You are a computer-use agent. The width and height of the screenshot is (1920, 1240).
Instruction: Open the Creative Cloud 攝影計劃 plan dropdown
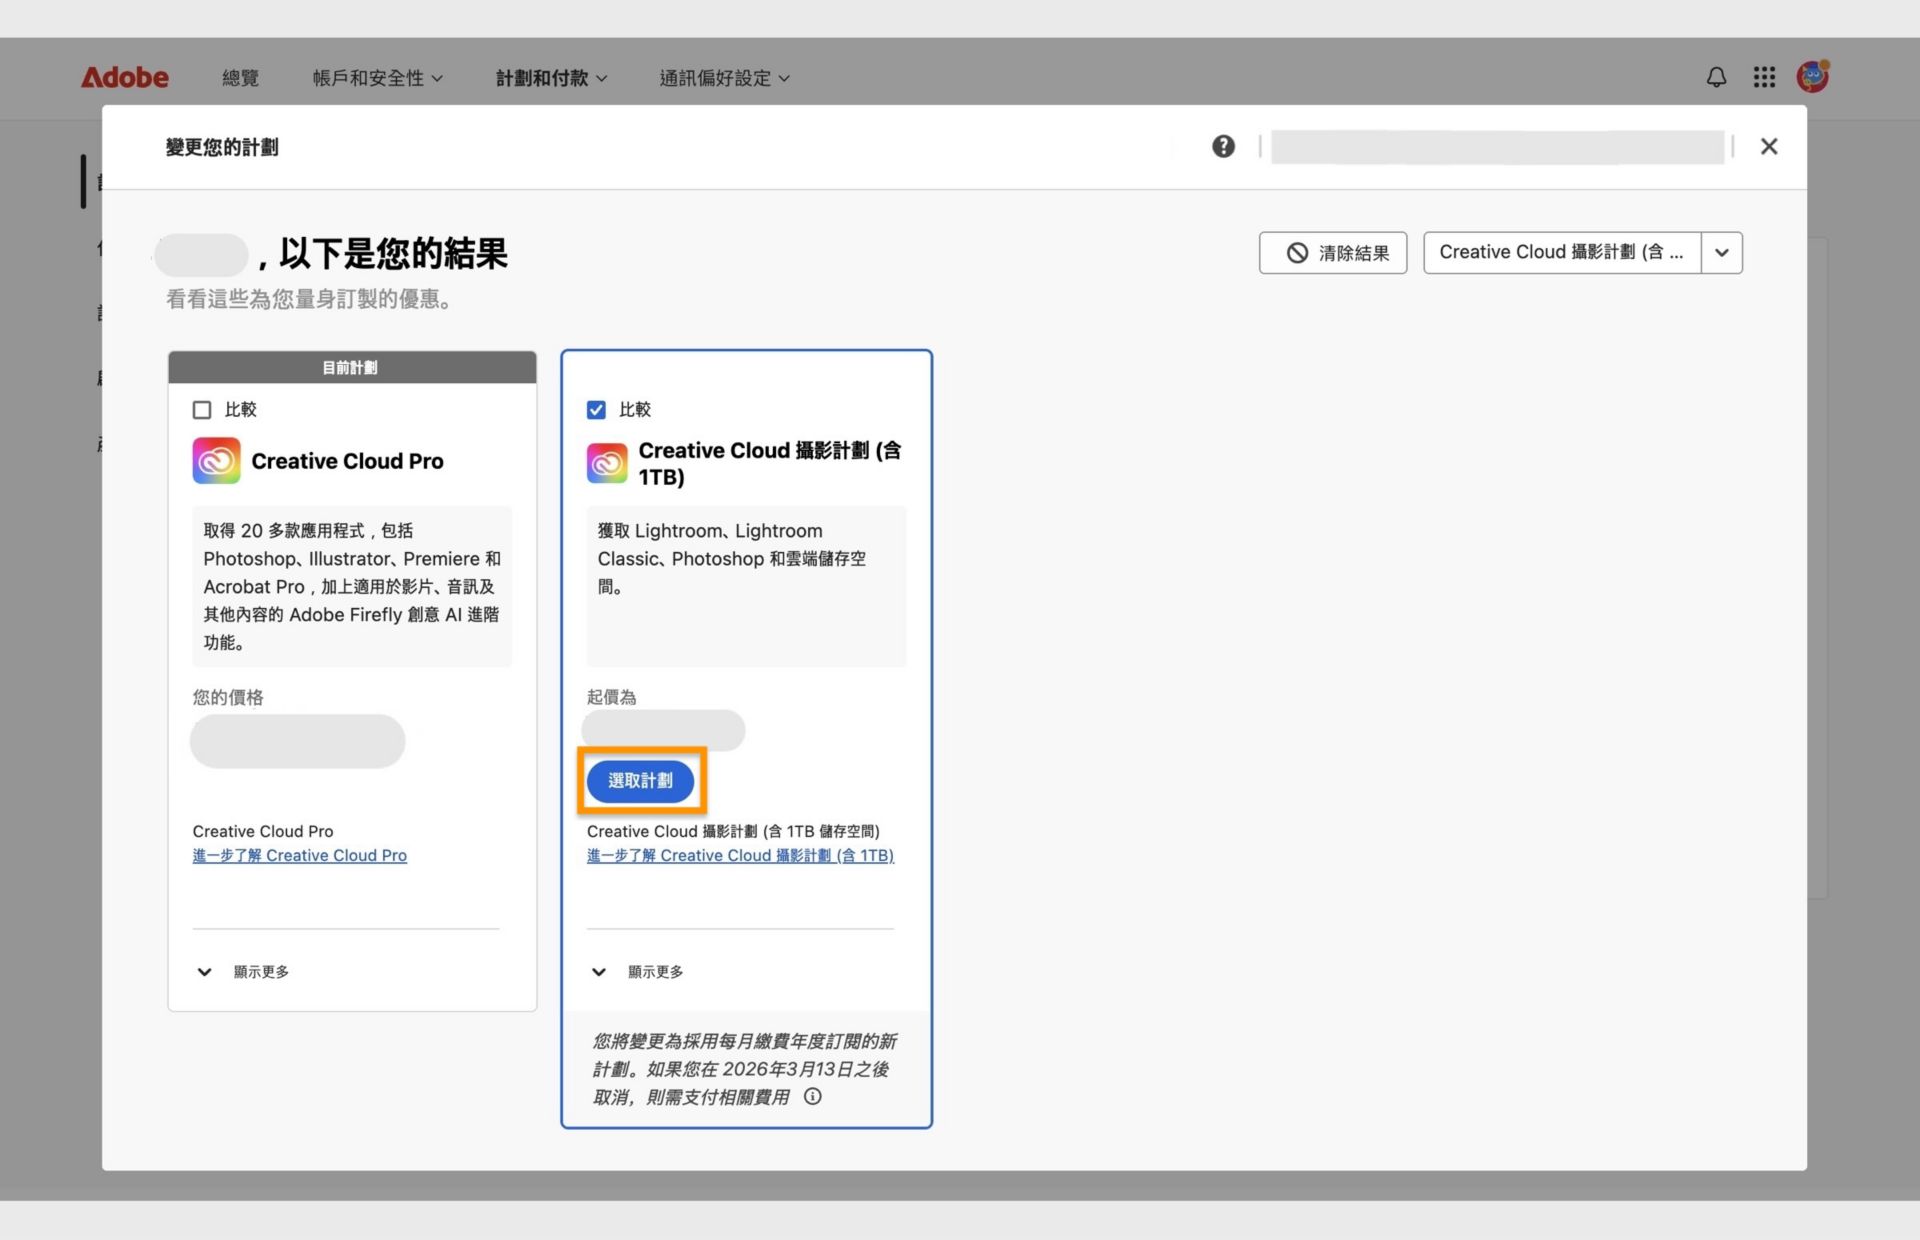pyautogui.click(x=1721, y=252)
